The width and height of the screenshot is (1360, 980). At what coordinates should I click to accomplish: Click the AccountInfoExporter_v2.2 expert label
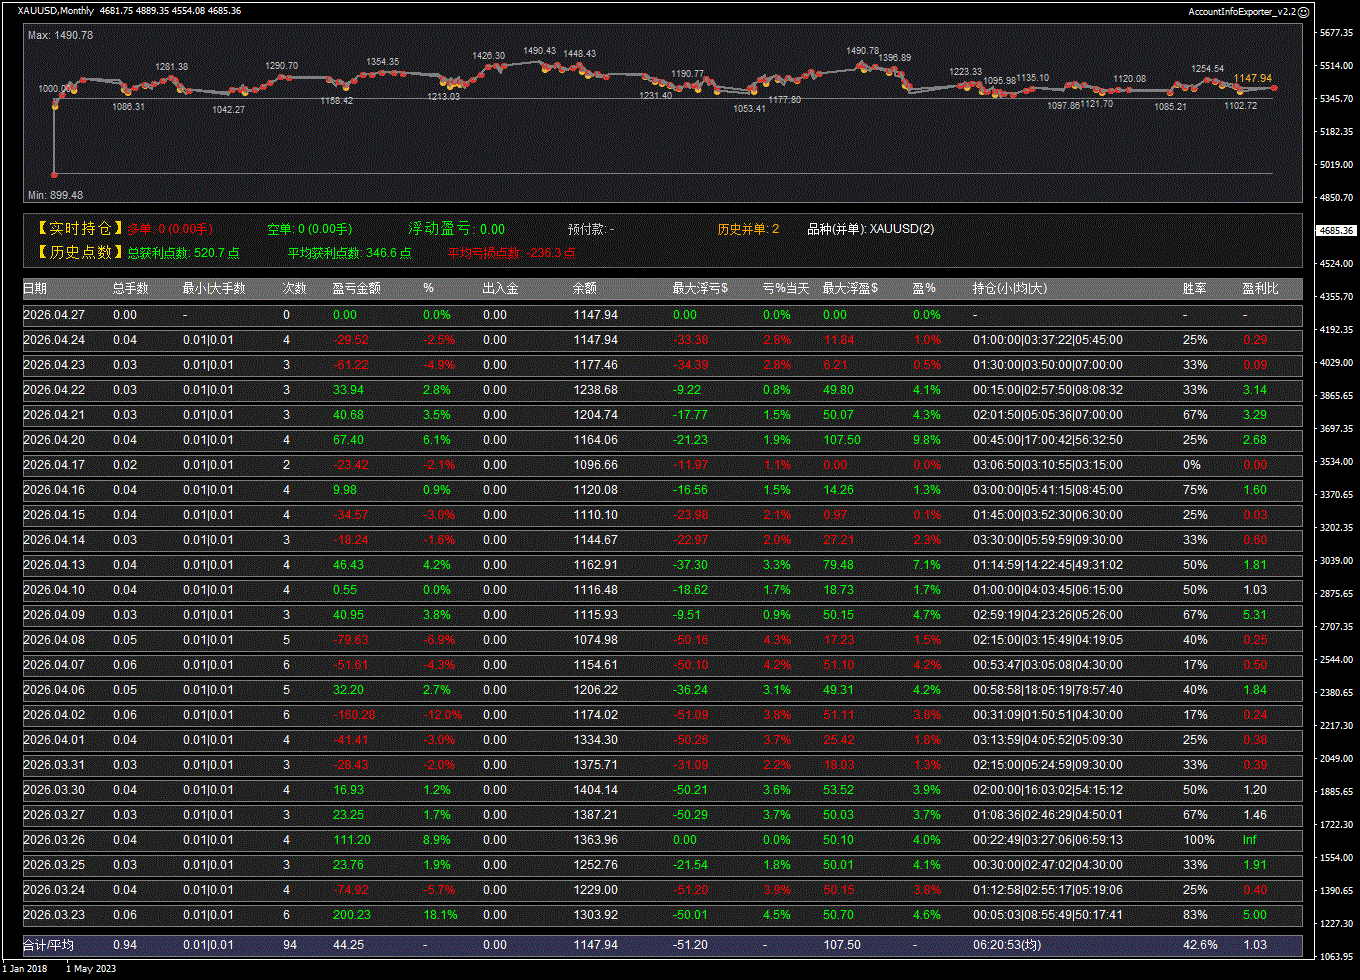click(1241, 11)
